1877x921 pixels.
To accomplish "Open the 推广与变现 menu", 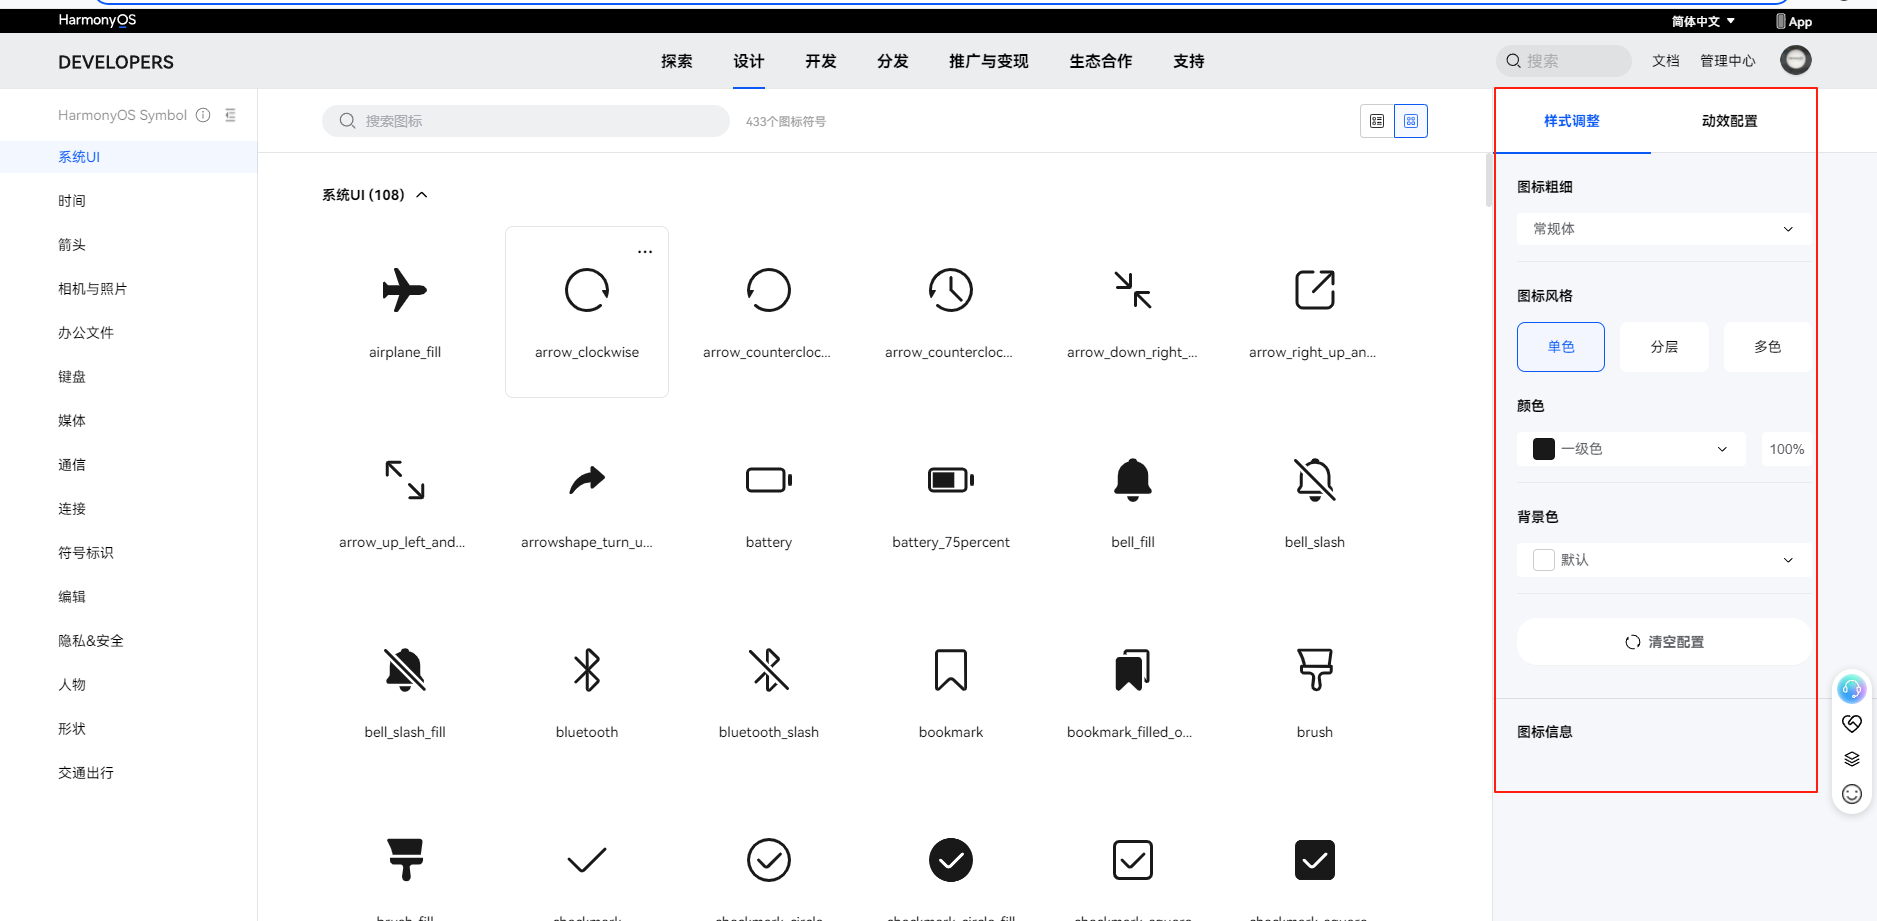I will (989, 61).
